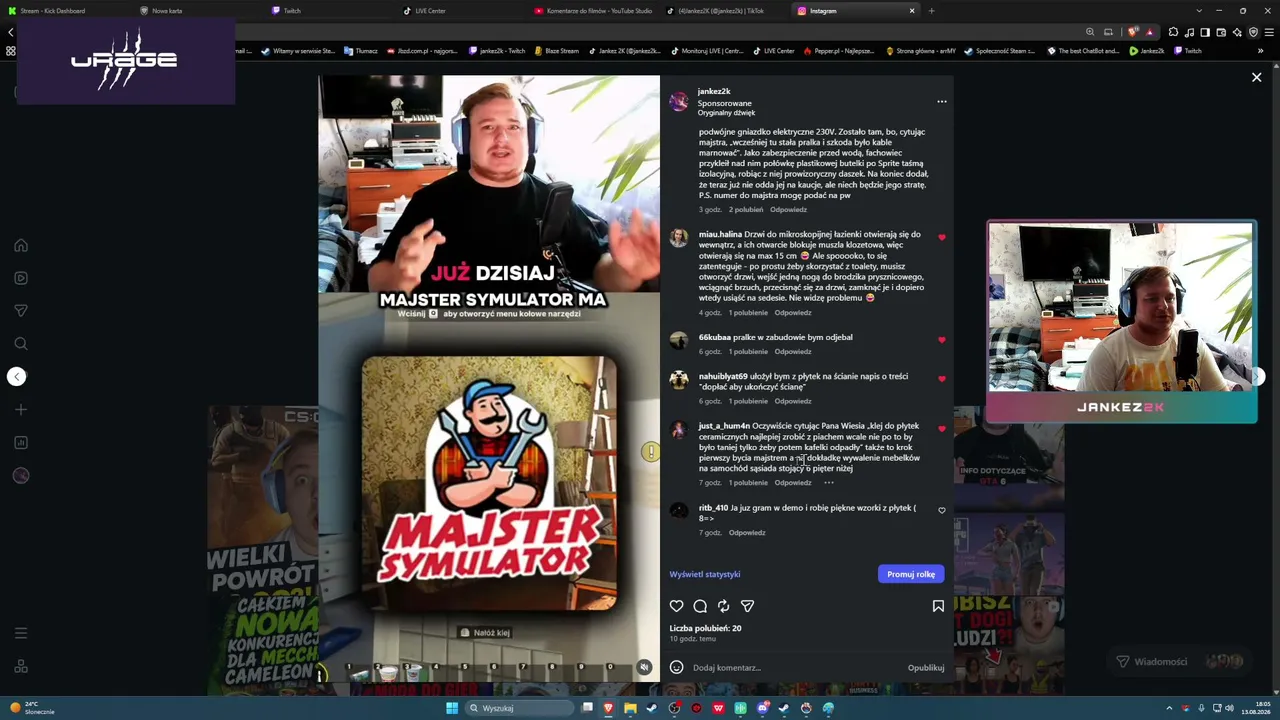Viewport: 1280px width, 720px height.
Task: Open Reels in the Instagram sidebar
Action: click(x=21, y=278)
